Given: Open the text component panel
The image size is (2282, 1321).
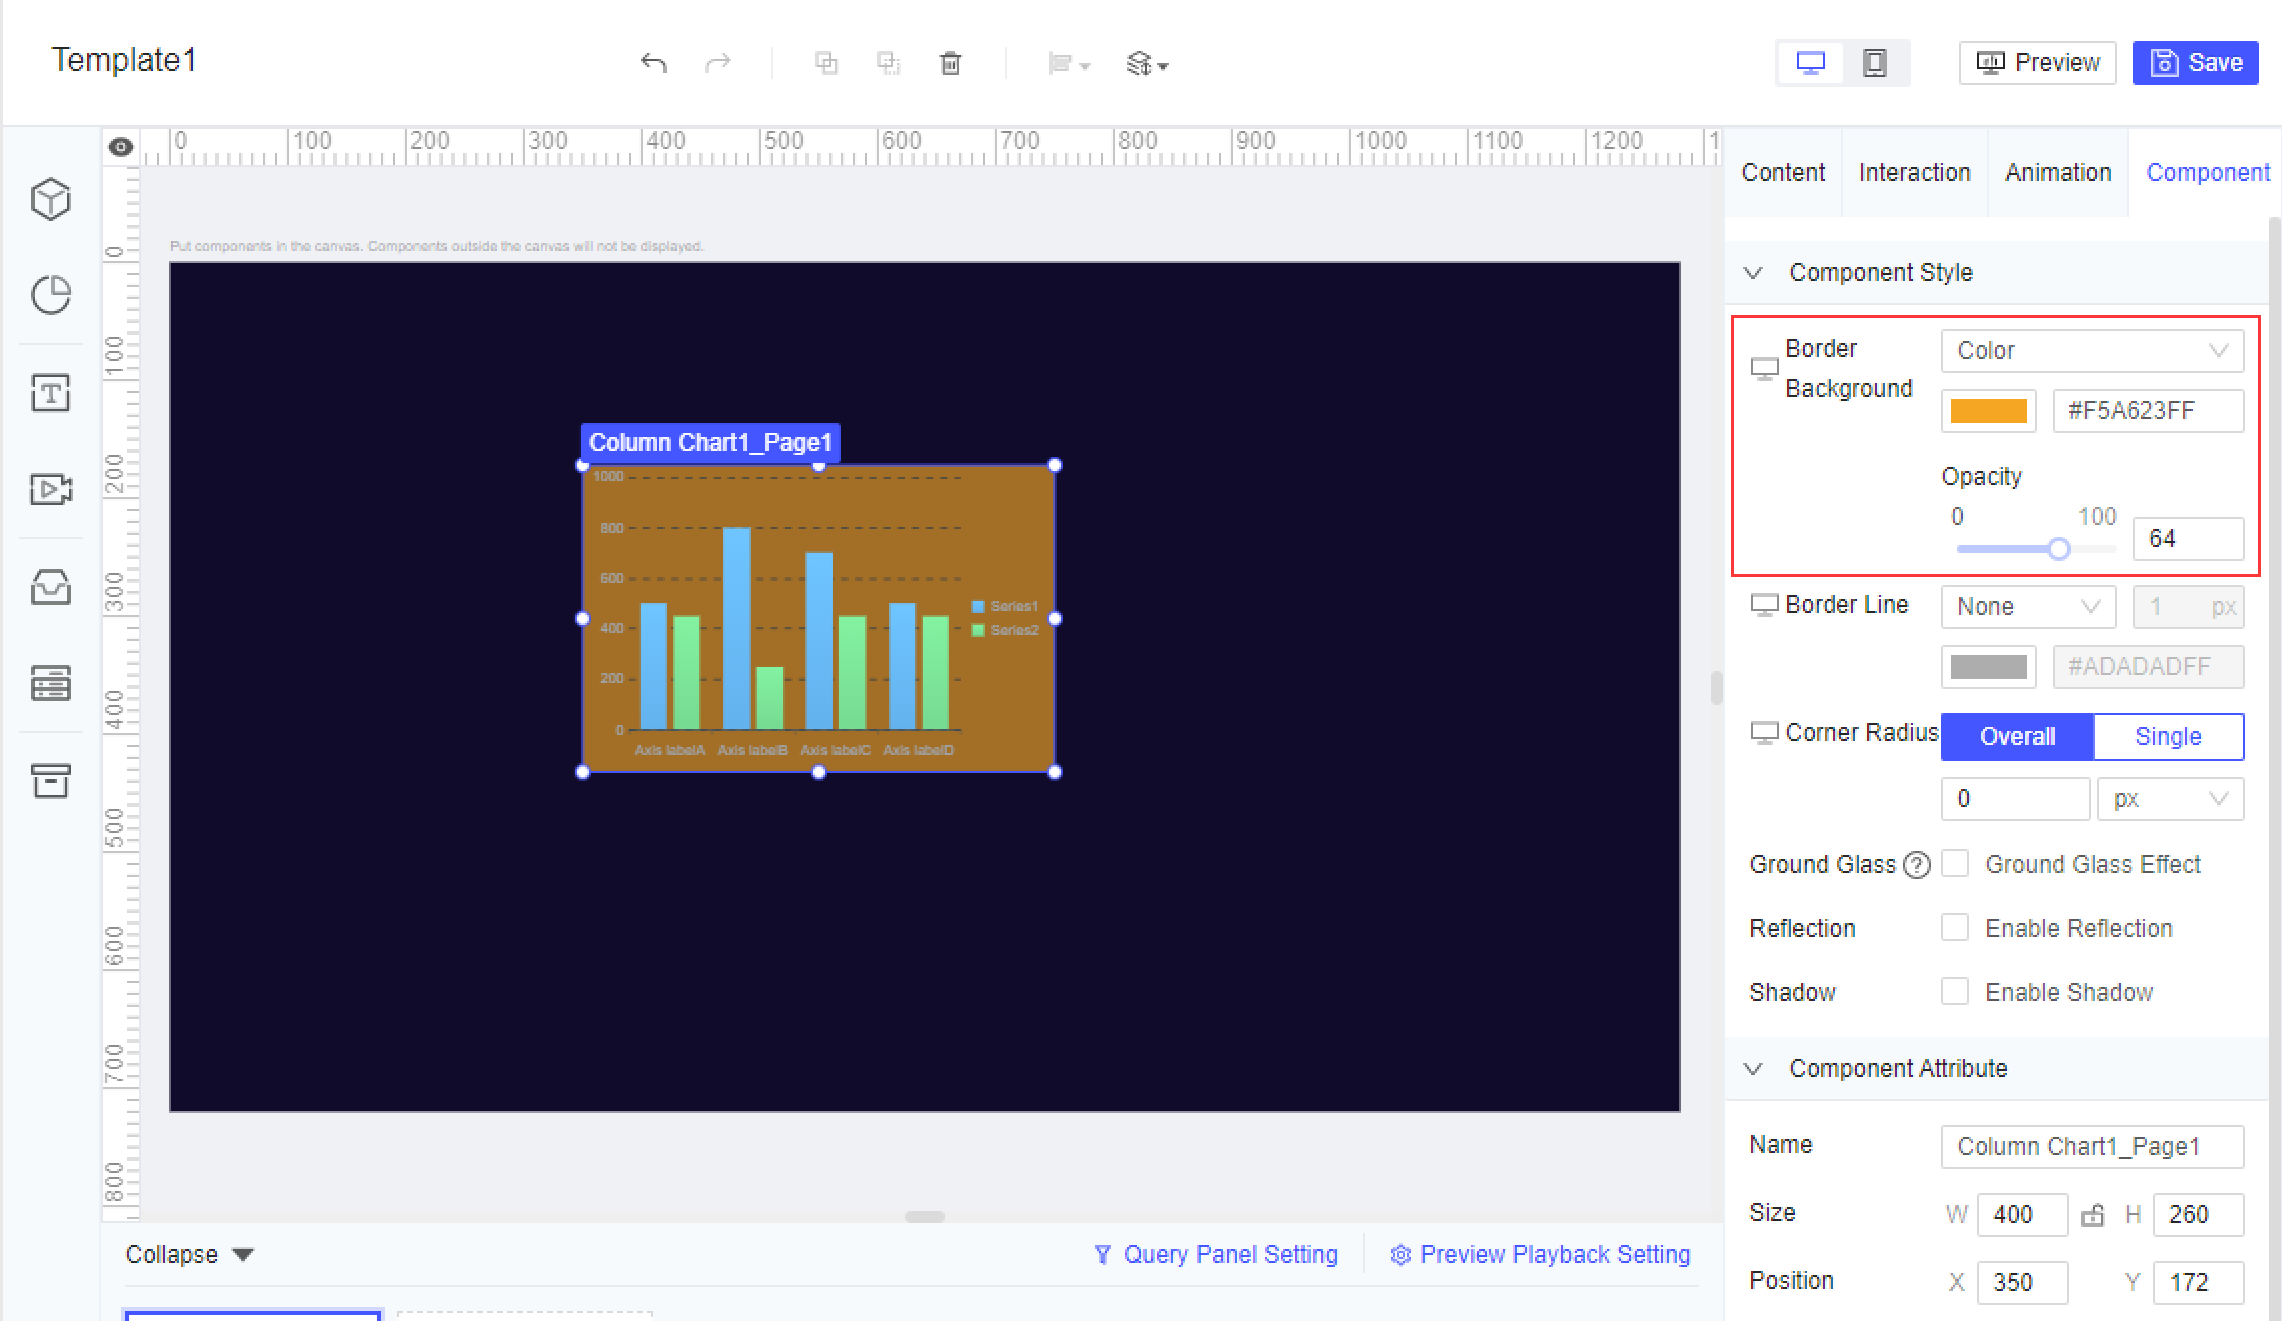Looking at the screenshot, I should coord(50,392).
